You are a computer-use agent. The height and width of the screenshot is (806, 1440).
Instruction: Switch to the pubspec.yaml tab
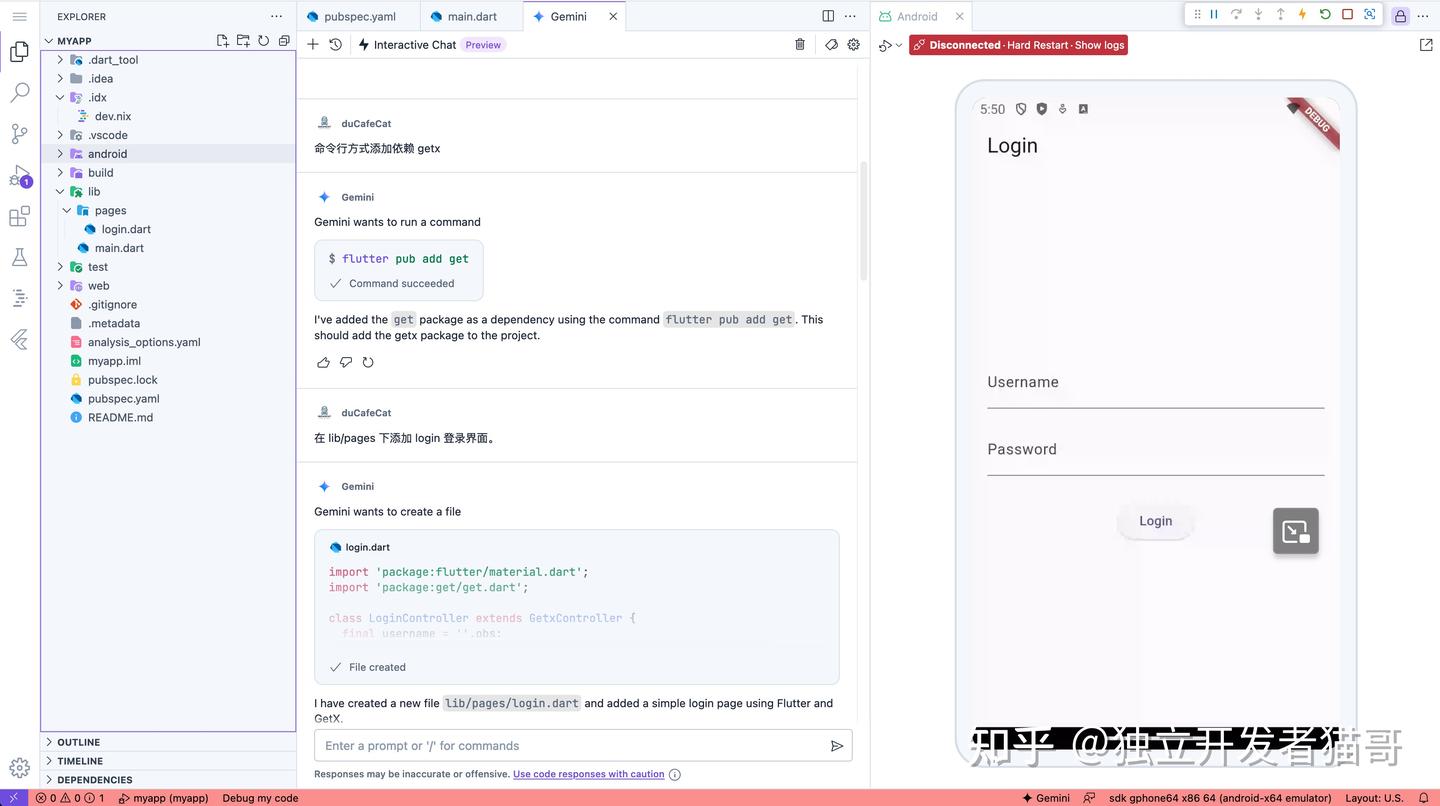click(359, 16)
